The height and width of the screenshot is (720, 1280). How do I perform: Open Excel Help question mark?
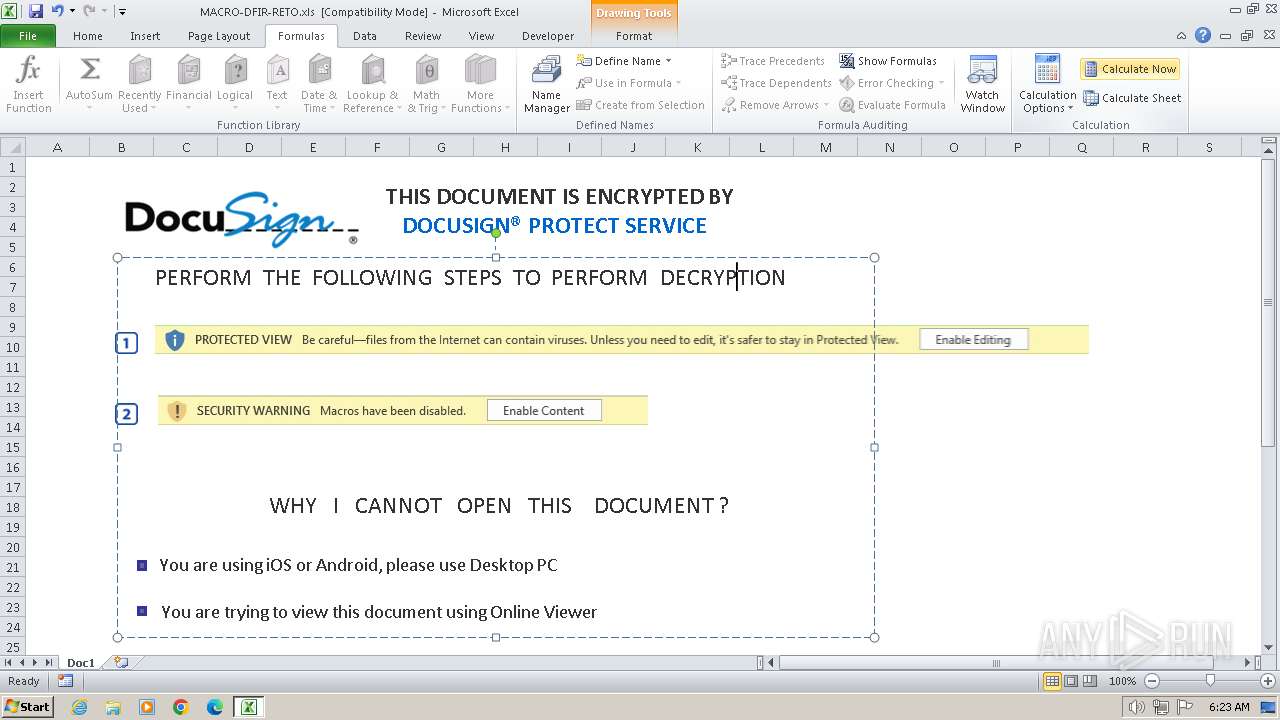point(1203,35)
